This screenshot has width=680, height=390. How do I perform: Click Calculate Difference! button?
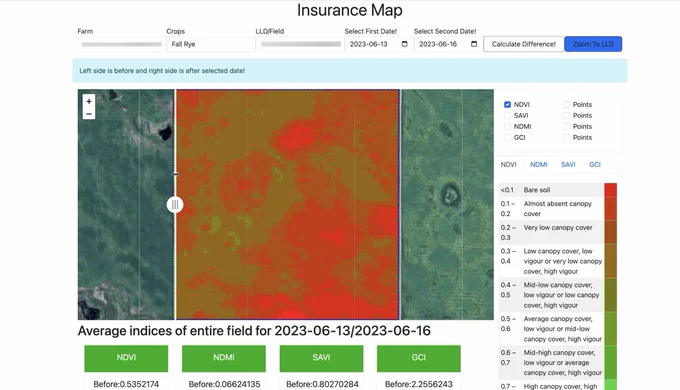click(x=524, y=44)
